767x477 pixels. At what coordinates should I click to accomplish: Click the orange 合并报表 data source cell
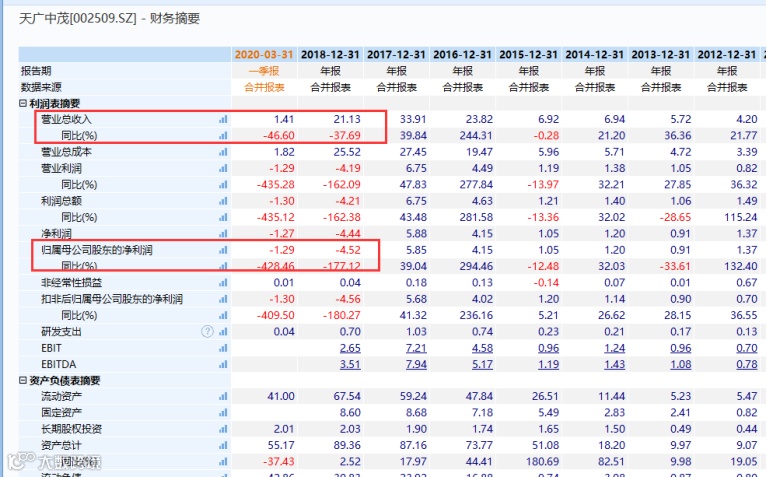[x=264, y=88]
